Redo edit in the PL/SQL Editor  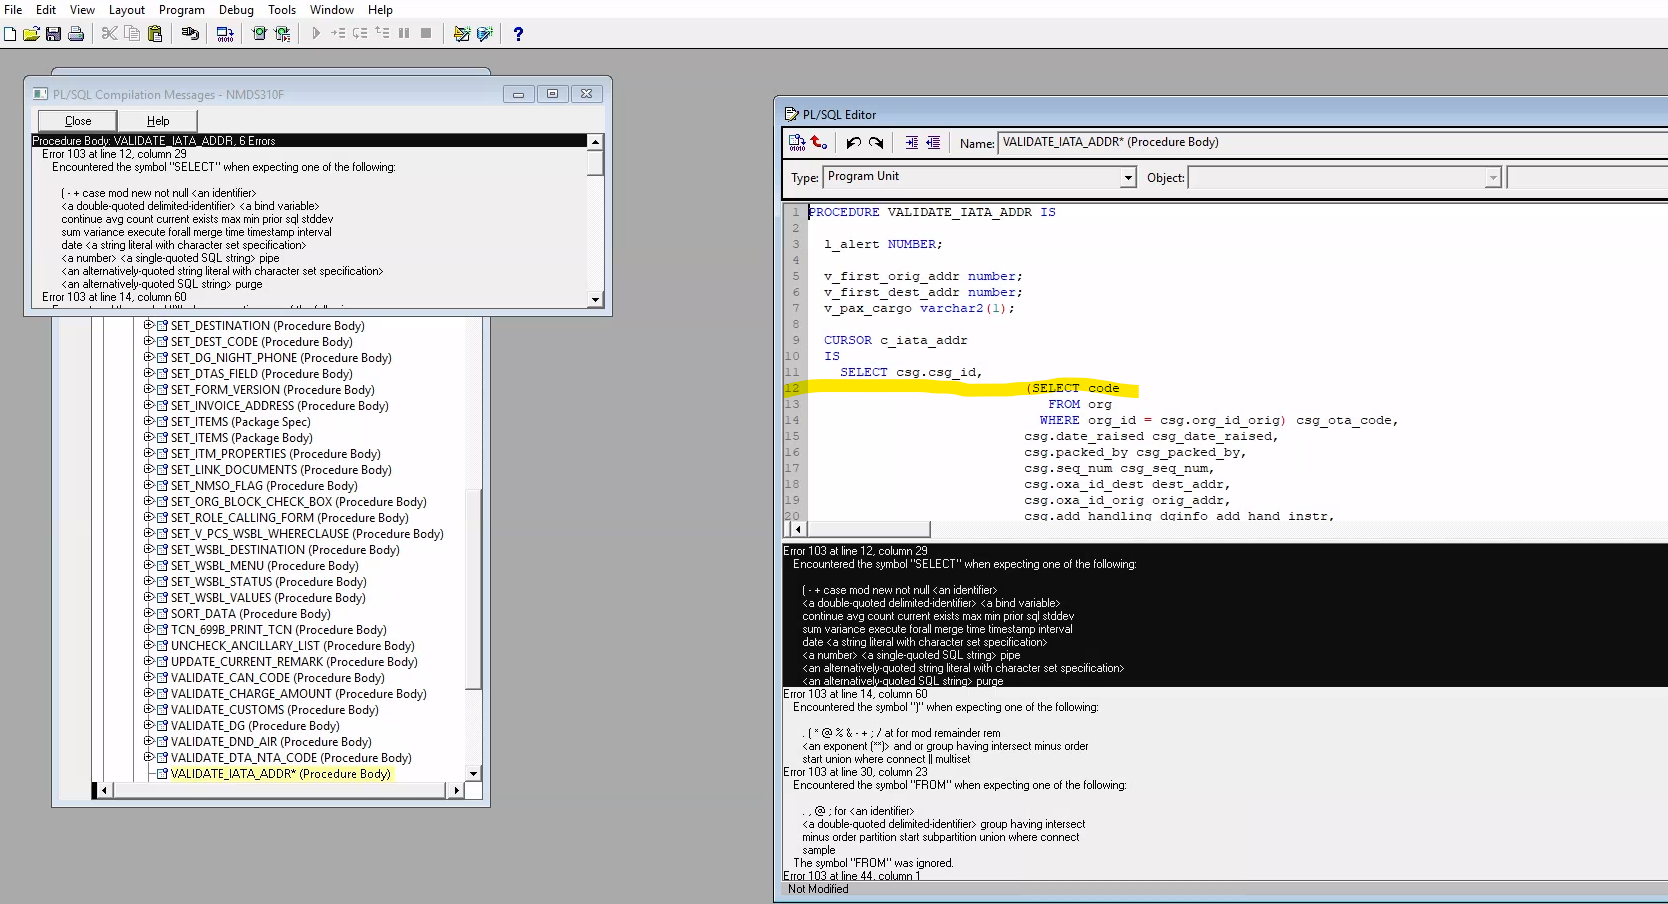pos(877,143)
